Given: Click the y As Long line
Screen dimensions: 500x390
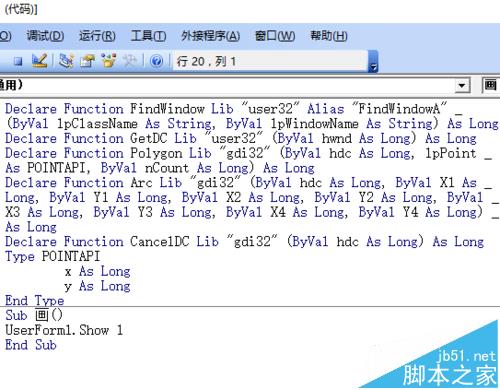Looking at the screenshot, I should click(97, 286).
